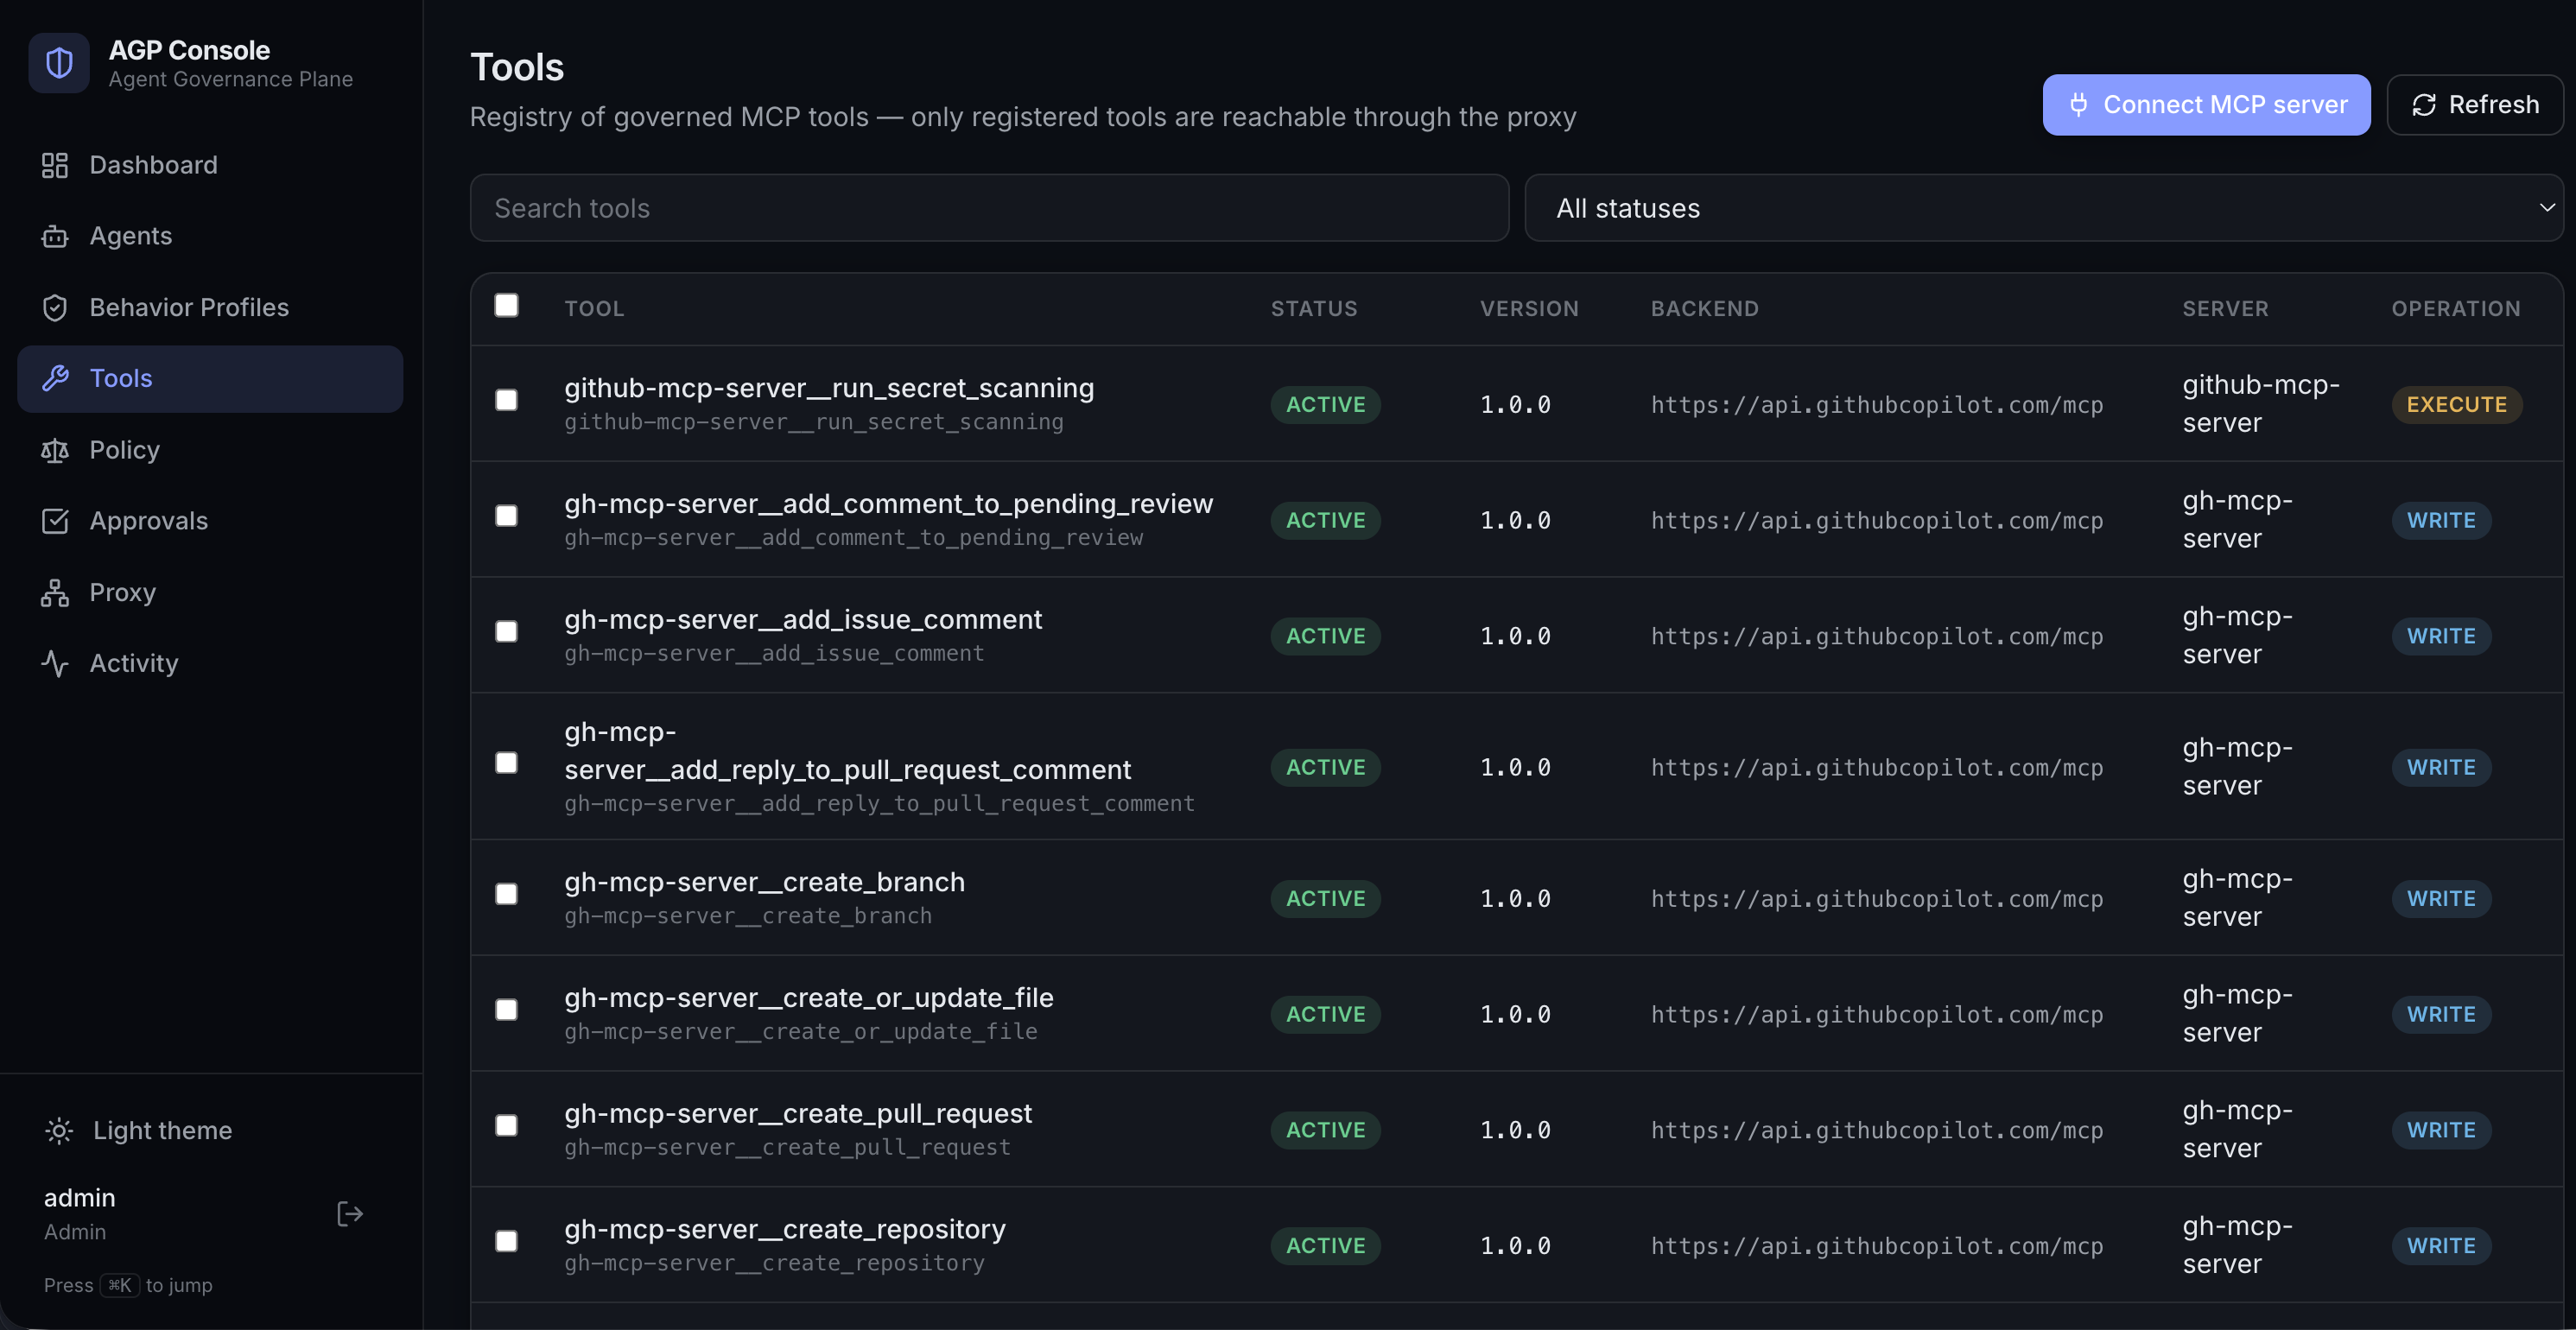Viewport: 2576px width, 1330px height.
Task: Open the All statuses dropdown
Action: (2043, 208)
